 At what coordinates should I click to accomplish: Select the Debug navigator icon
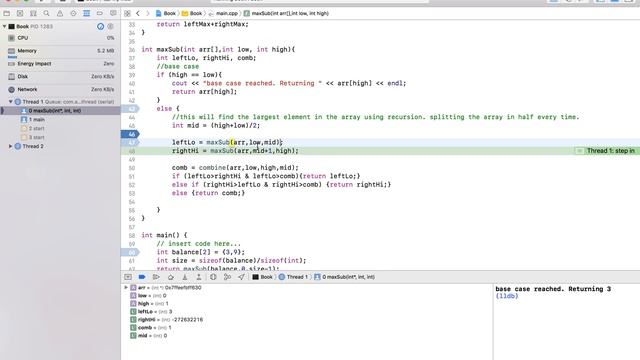pos(87,13)
